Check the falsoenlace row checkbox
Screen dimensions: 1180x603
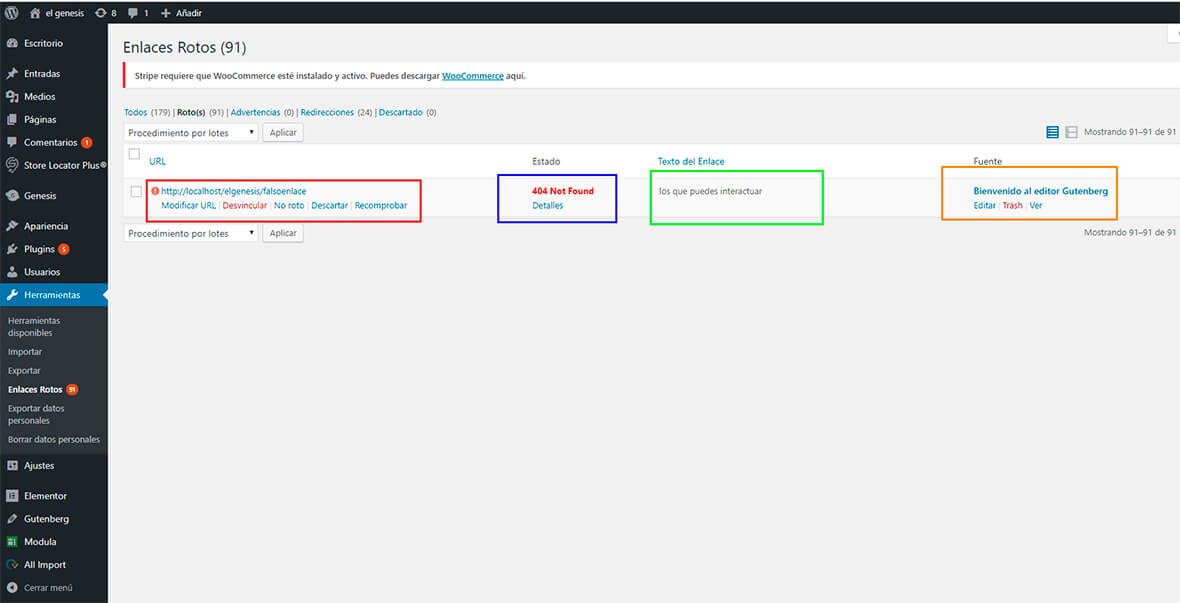coord(136,192)
